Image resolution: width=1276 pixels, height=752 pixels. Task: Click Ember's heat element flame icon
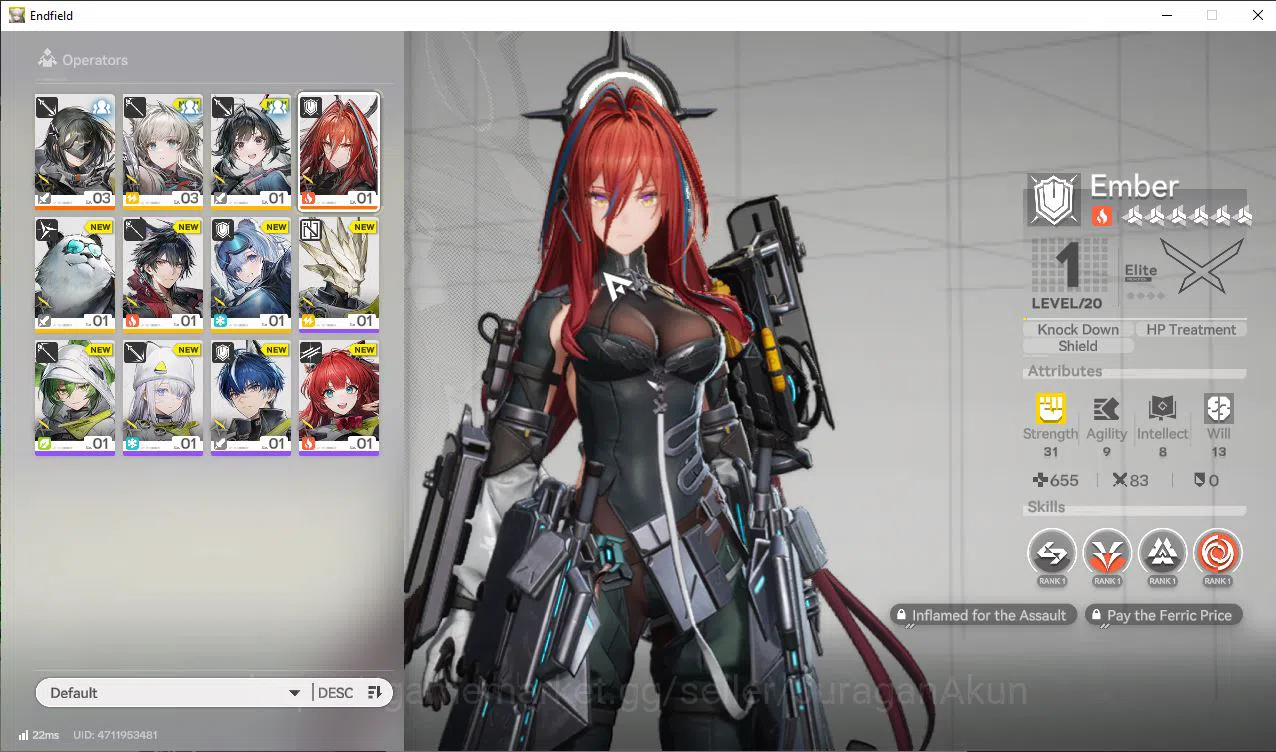click(1101, 215)
